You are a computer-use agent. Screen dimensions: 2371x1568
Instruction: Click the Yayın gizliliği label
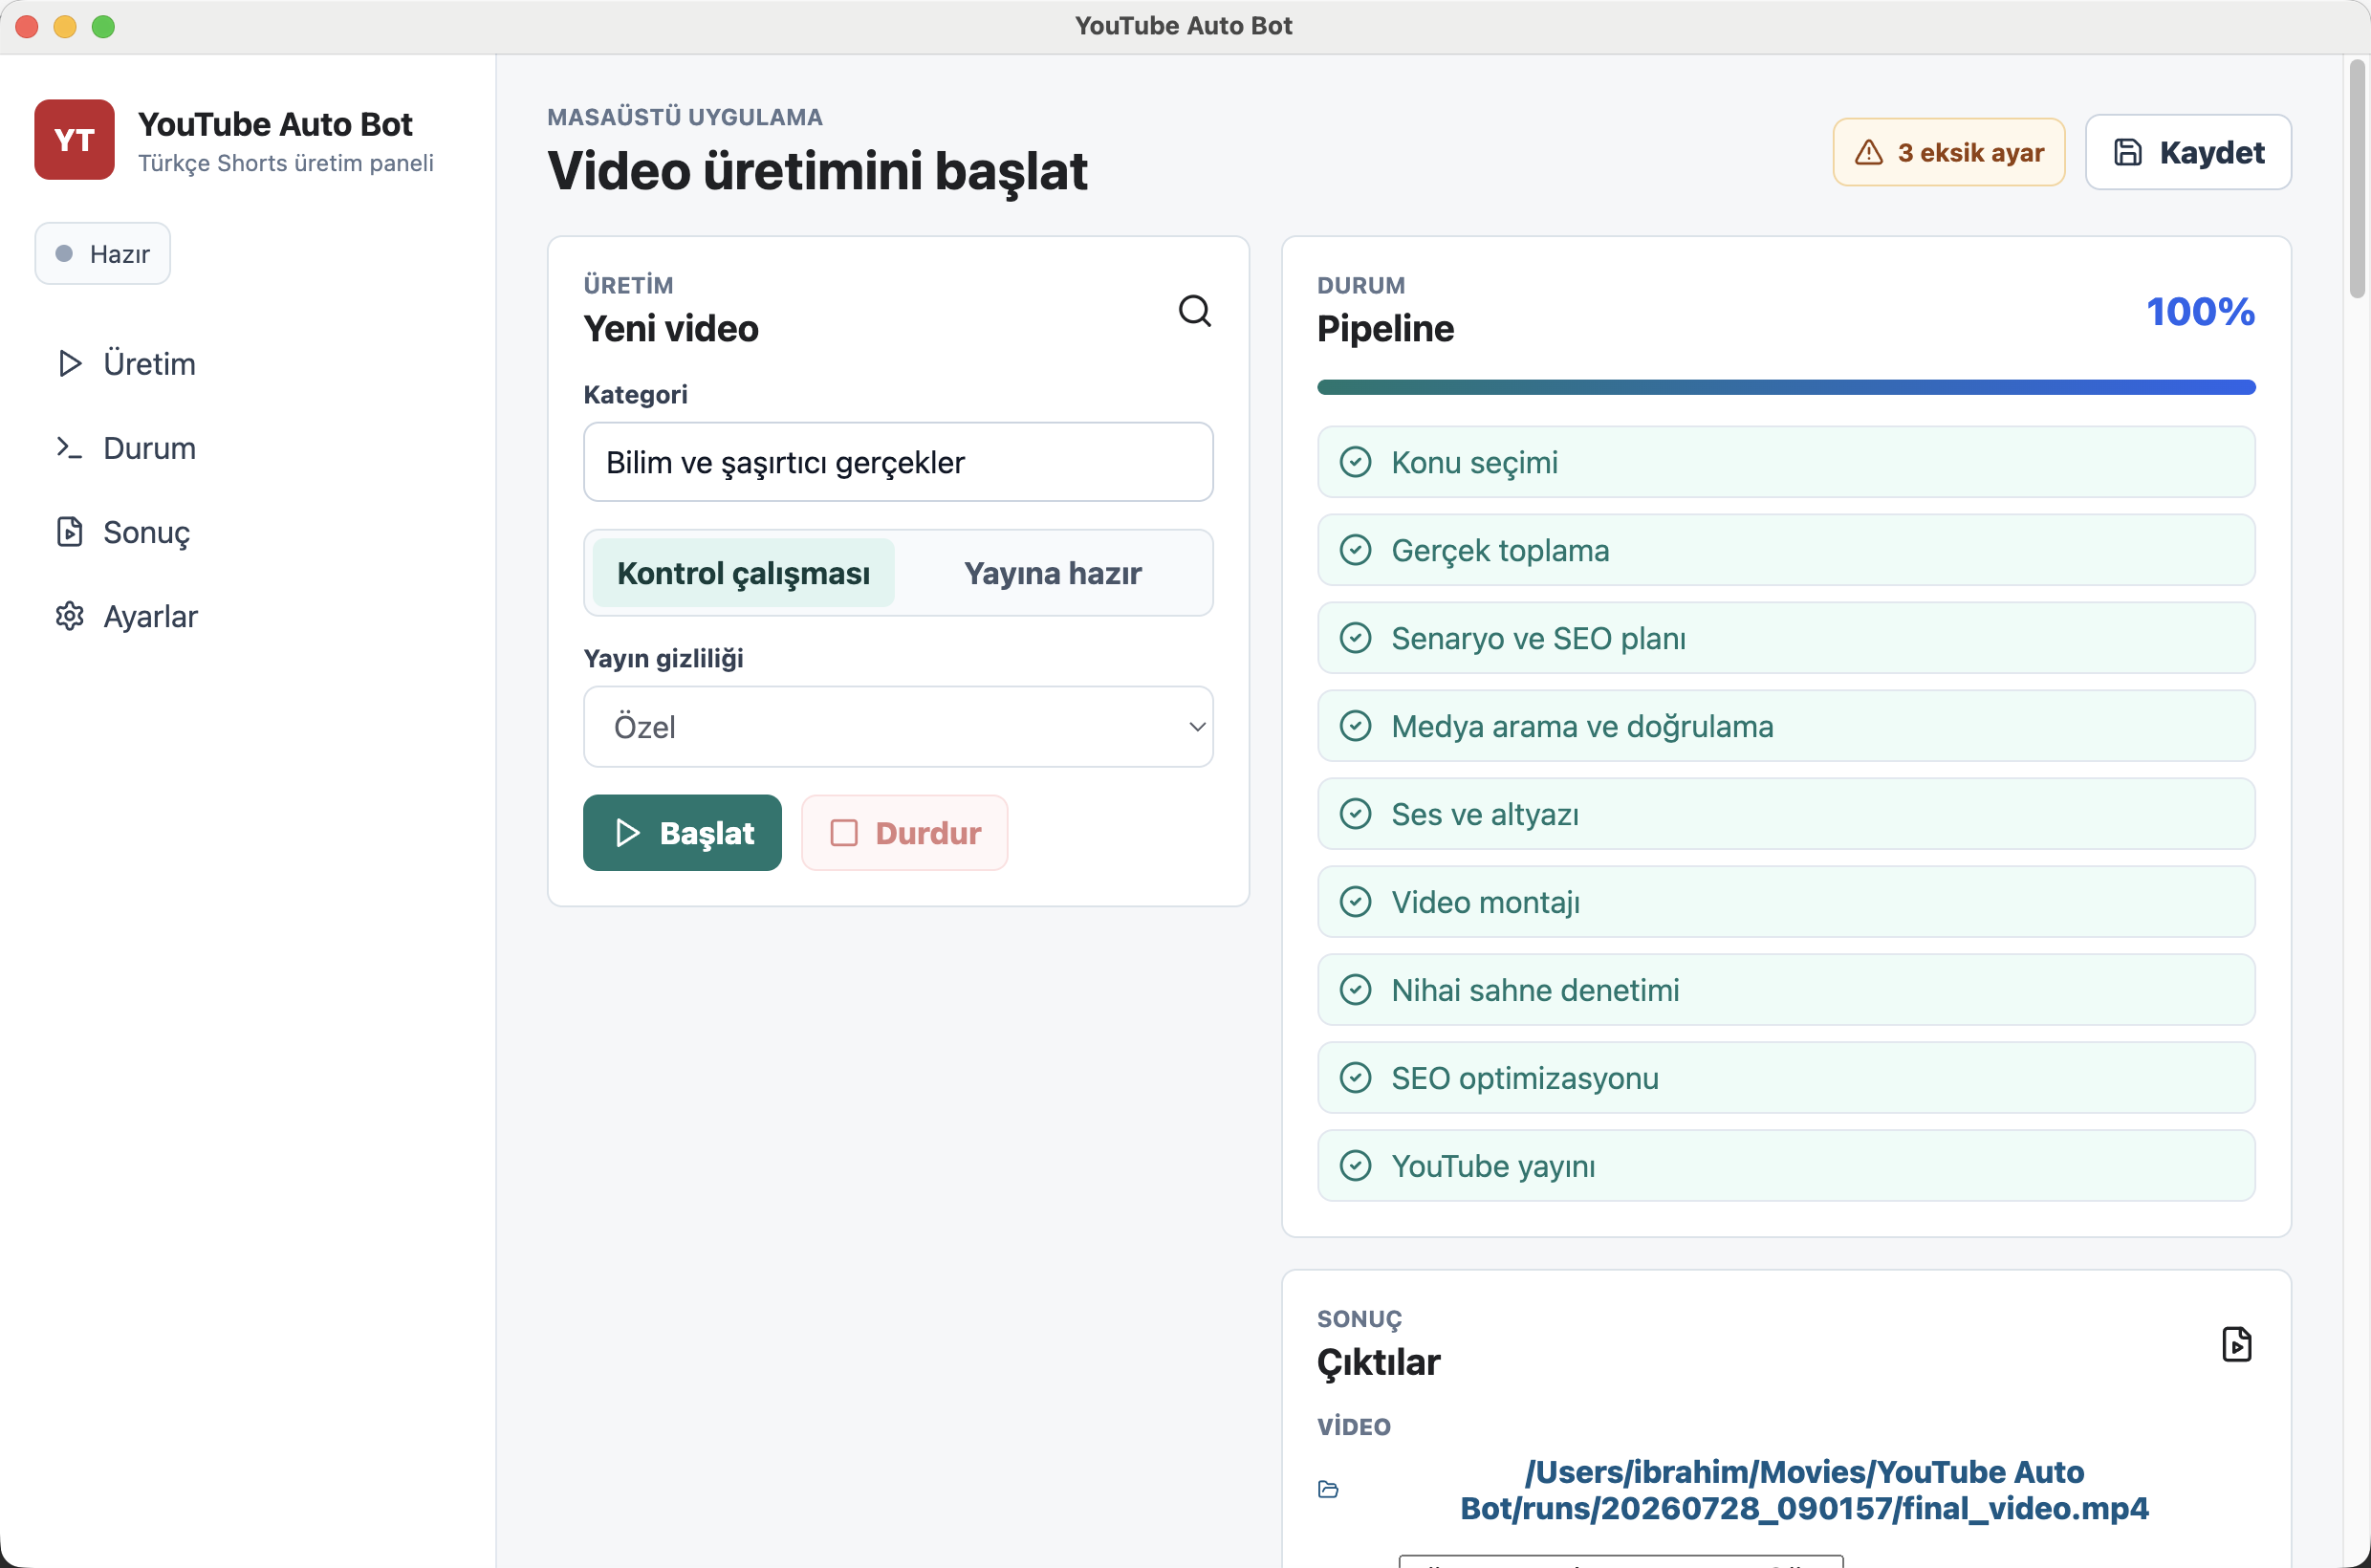[663, 658]
